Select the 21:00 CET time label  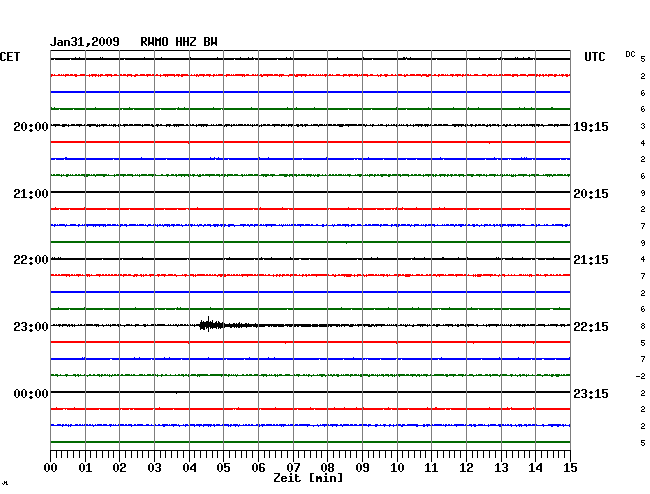click(x=31, y=194)
